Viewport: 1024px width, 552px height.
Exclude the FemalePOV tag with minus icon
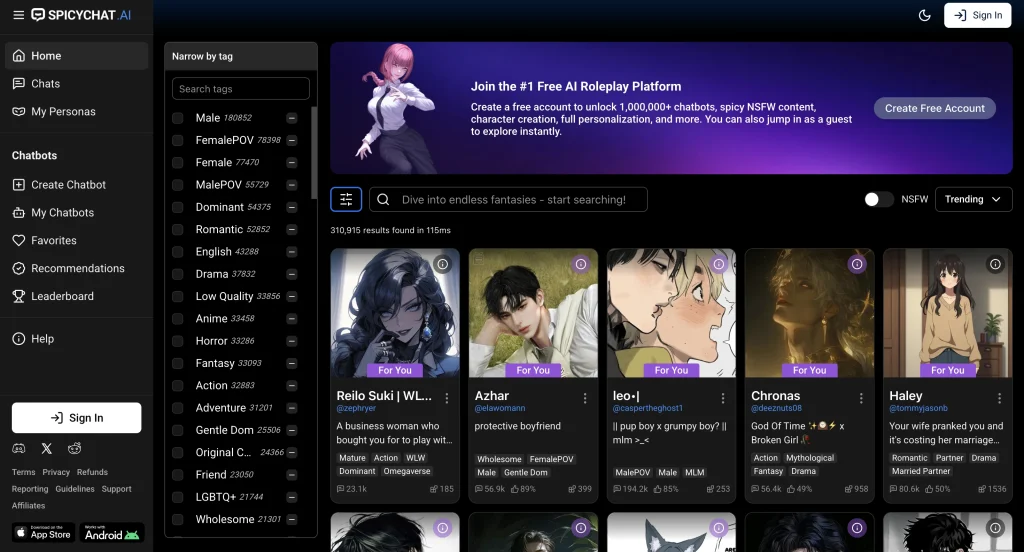[292, 140]
